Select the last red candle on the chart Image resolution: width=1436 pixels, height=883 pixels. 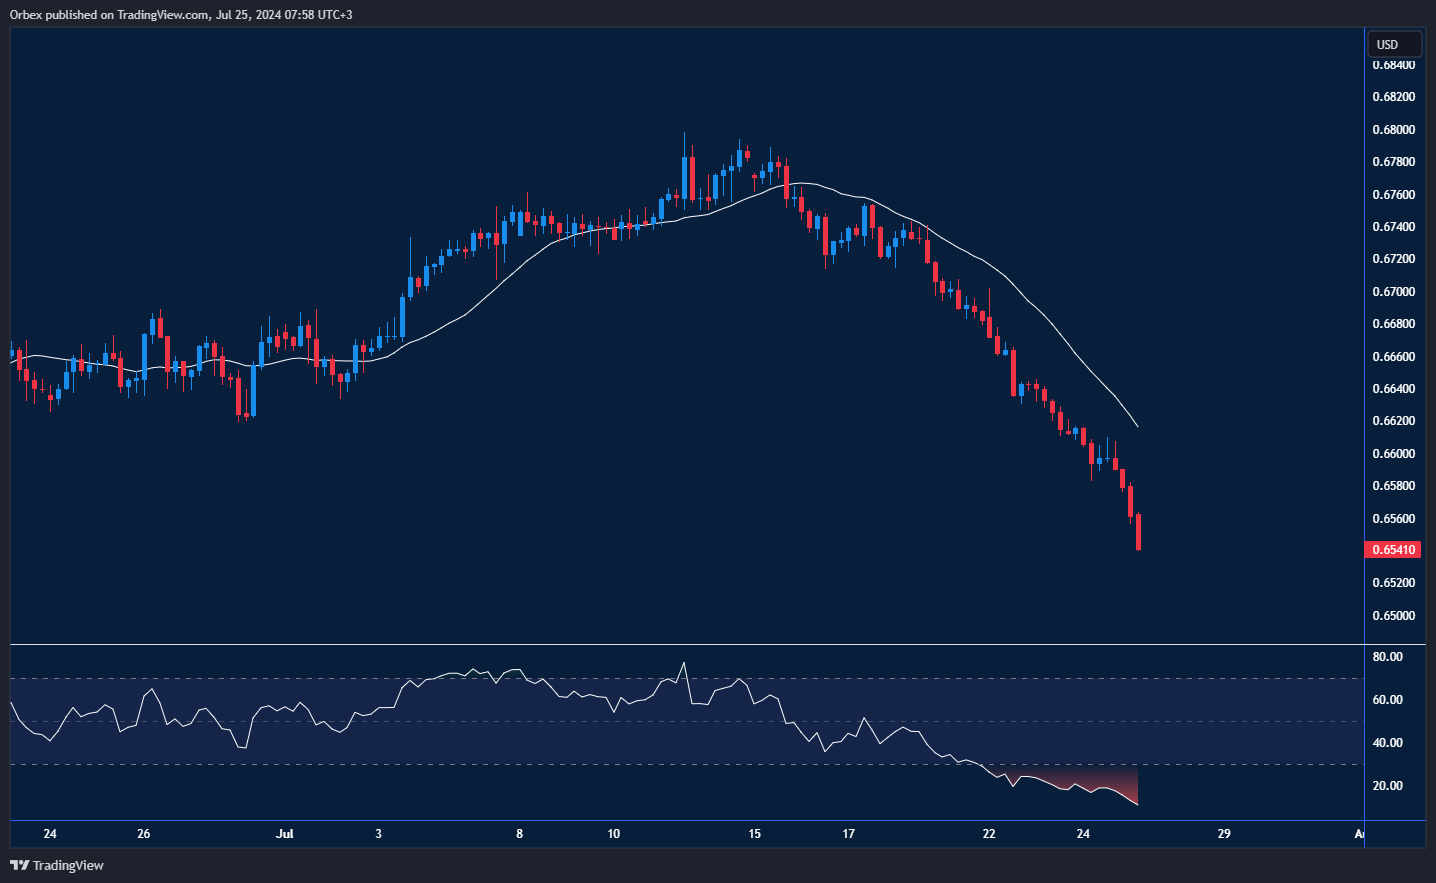(x=1138, y=531)
